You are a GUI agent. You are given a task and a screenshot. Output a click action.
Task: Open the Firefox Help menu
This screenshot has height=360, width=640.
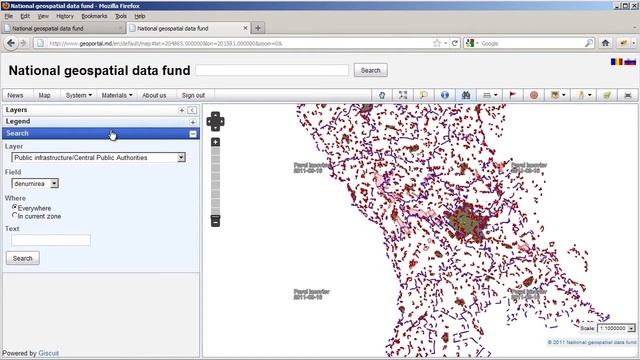point(140,16)
